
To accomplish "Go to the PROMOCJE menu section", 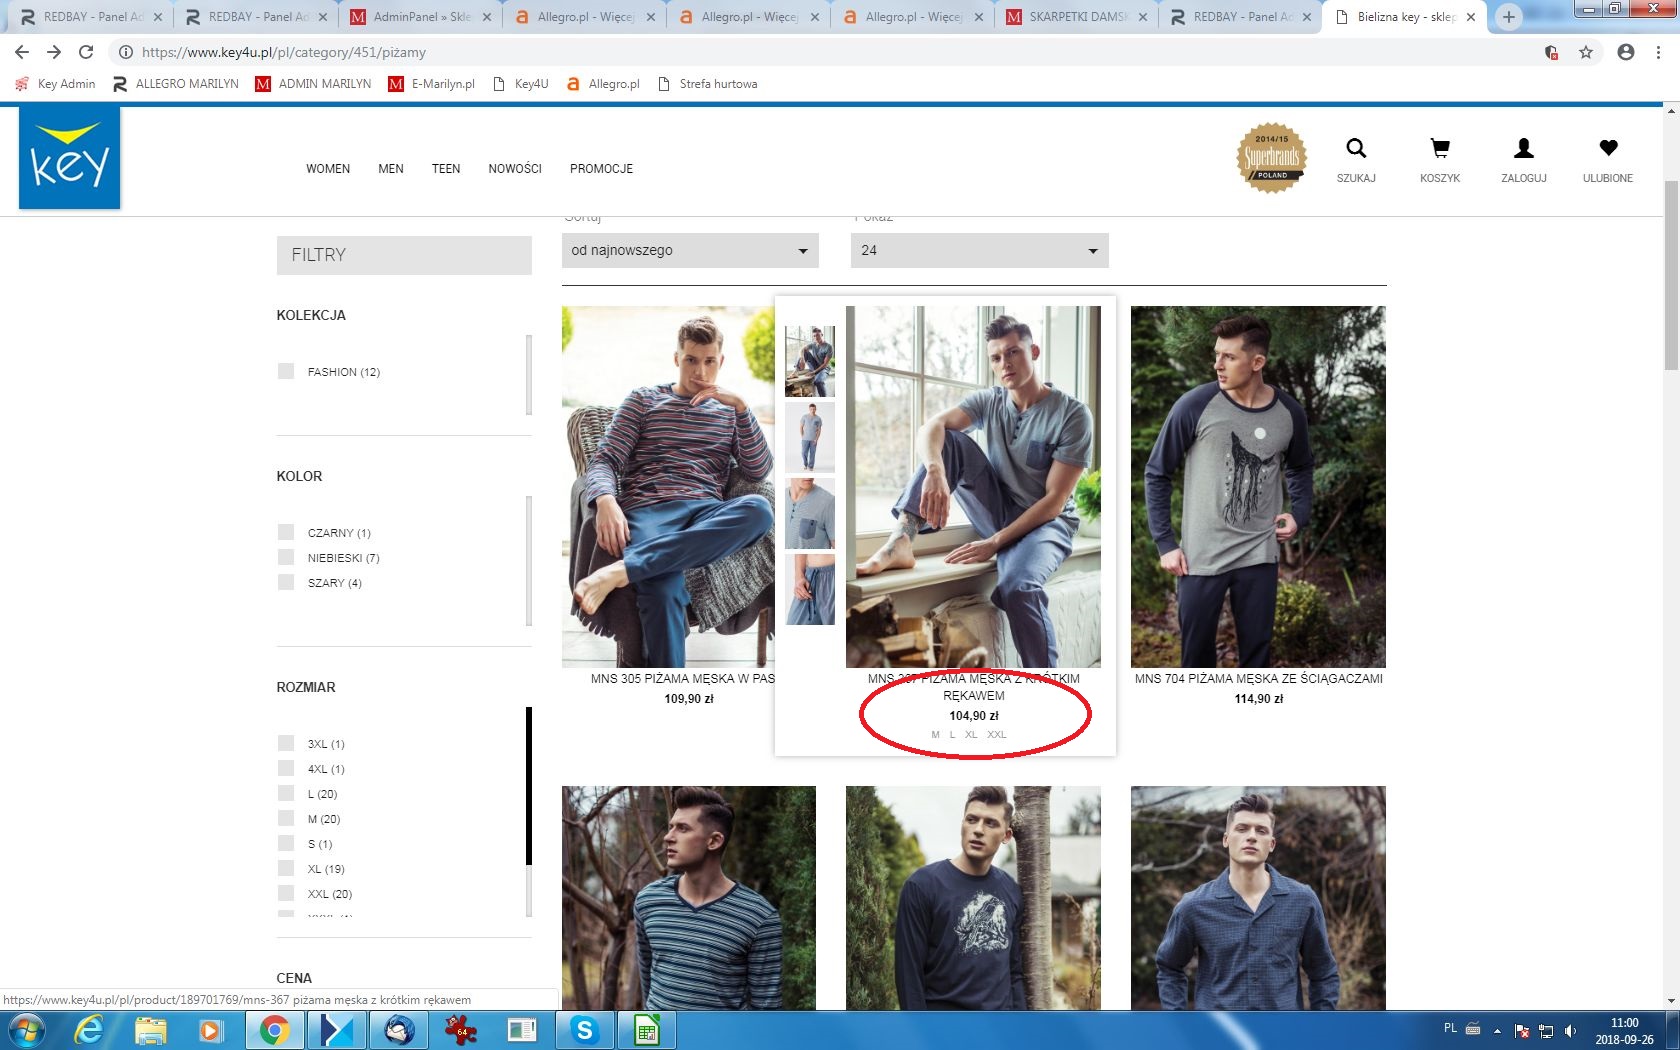I will click(601, 169).
